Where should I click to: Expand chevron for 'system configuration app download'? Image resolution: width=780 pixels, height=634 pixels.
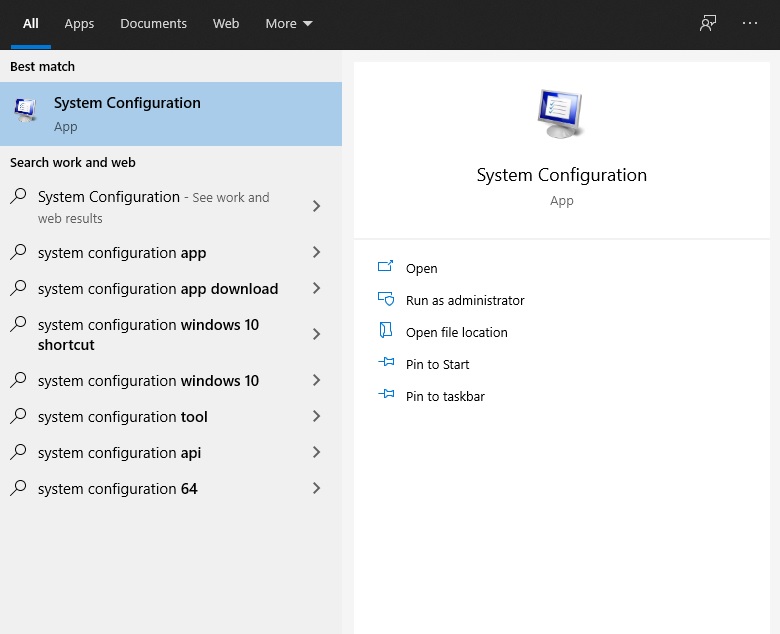pyautogui.click(x=316, y=288)
